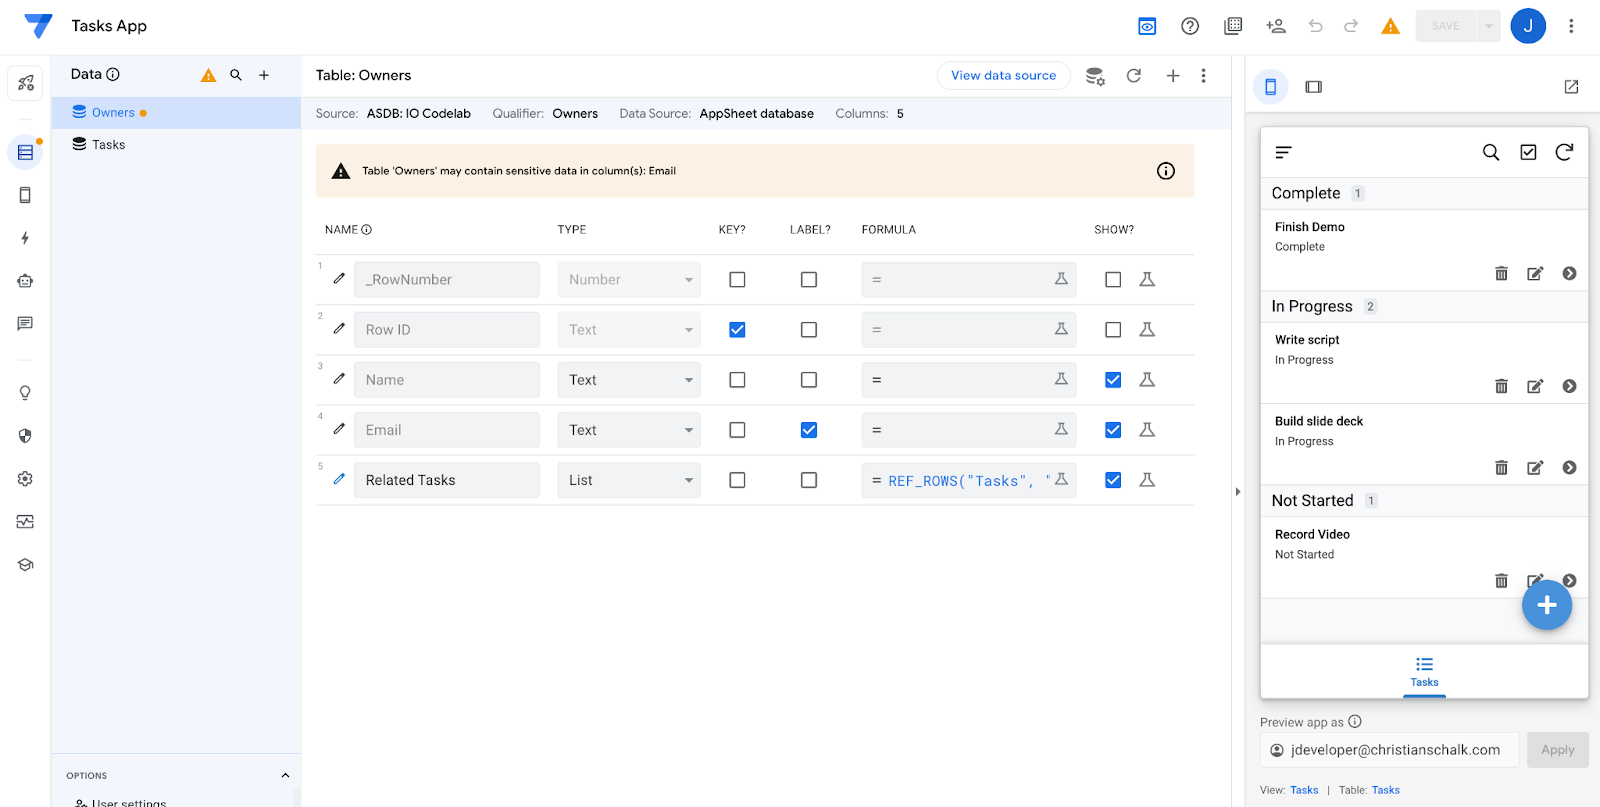Switch preview to tablet view icon
The width and height of the screenshot is (1600, 807).
click(1313, 87)
